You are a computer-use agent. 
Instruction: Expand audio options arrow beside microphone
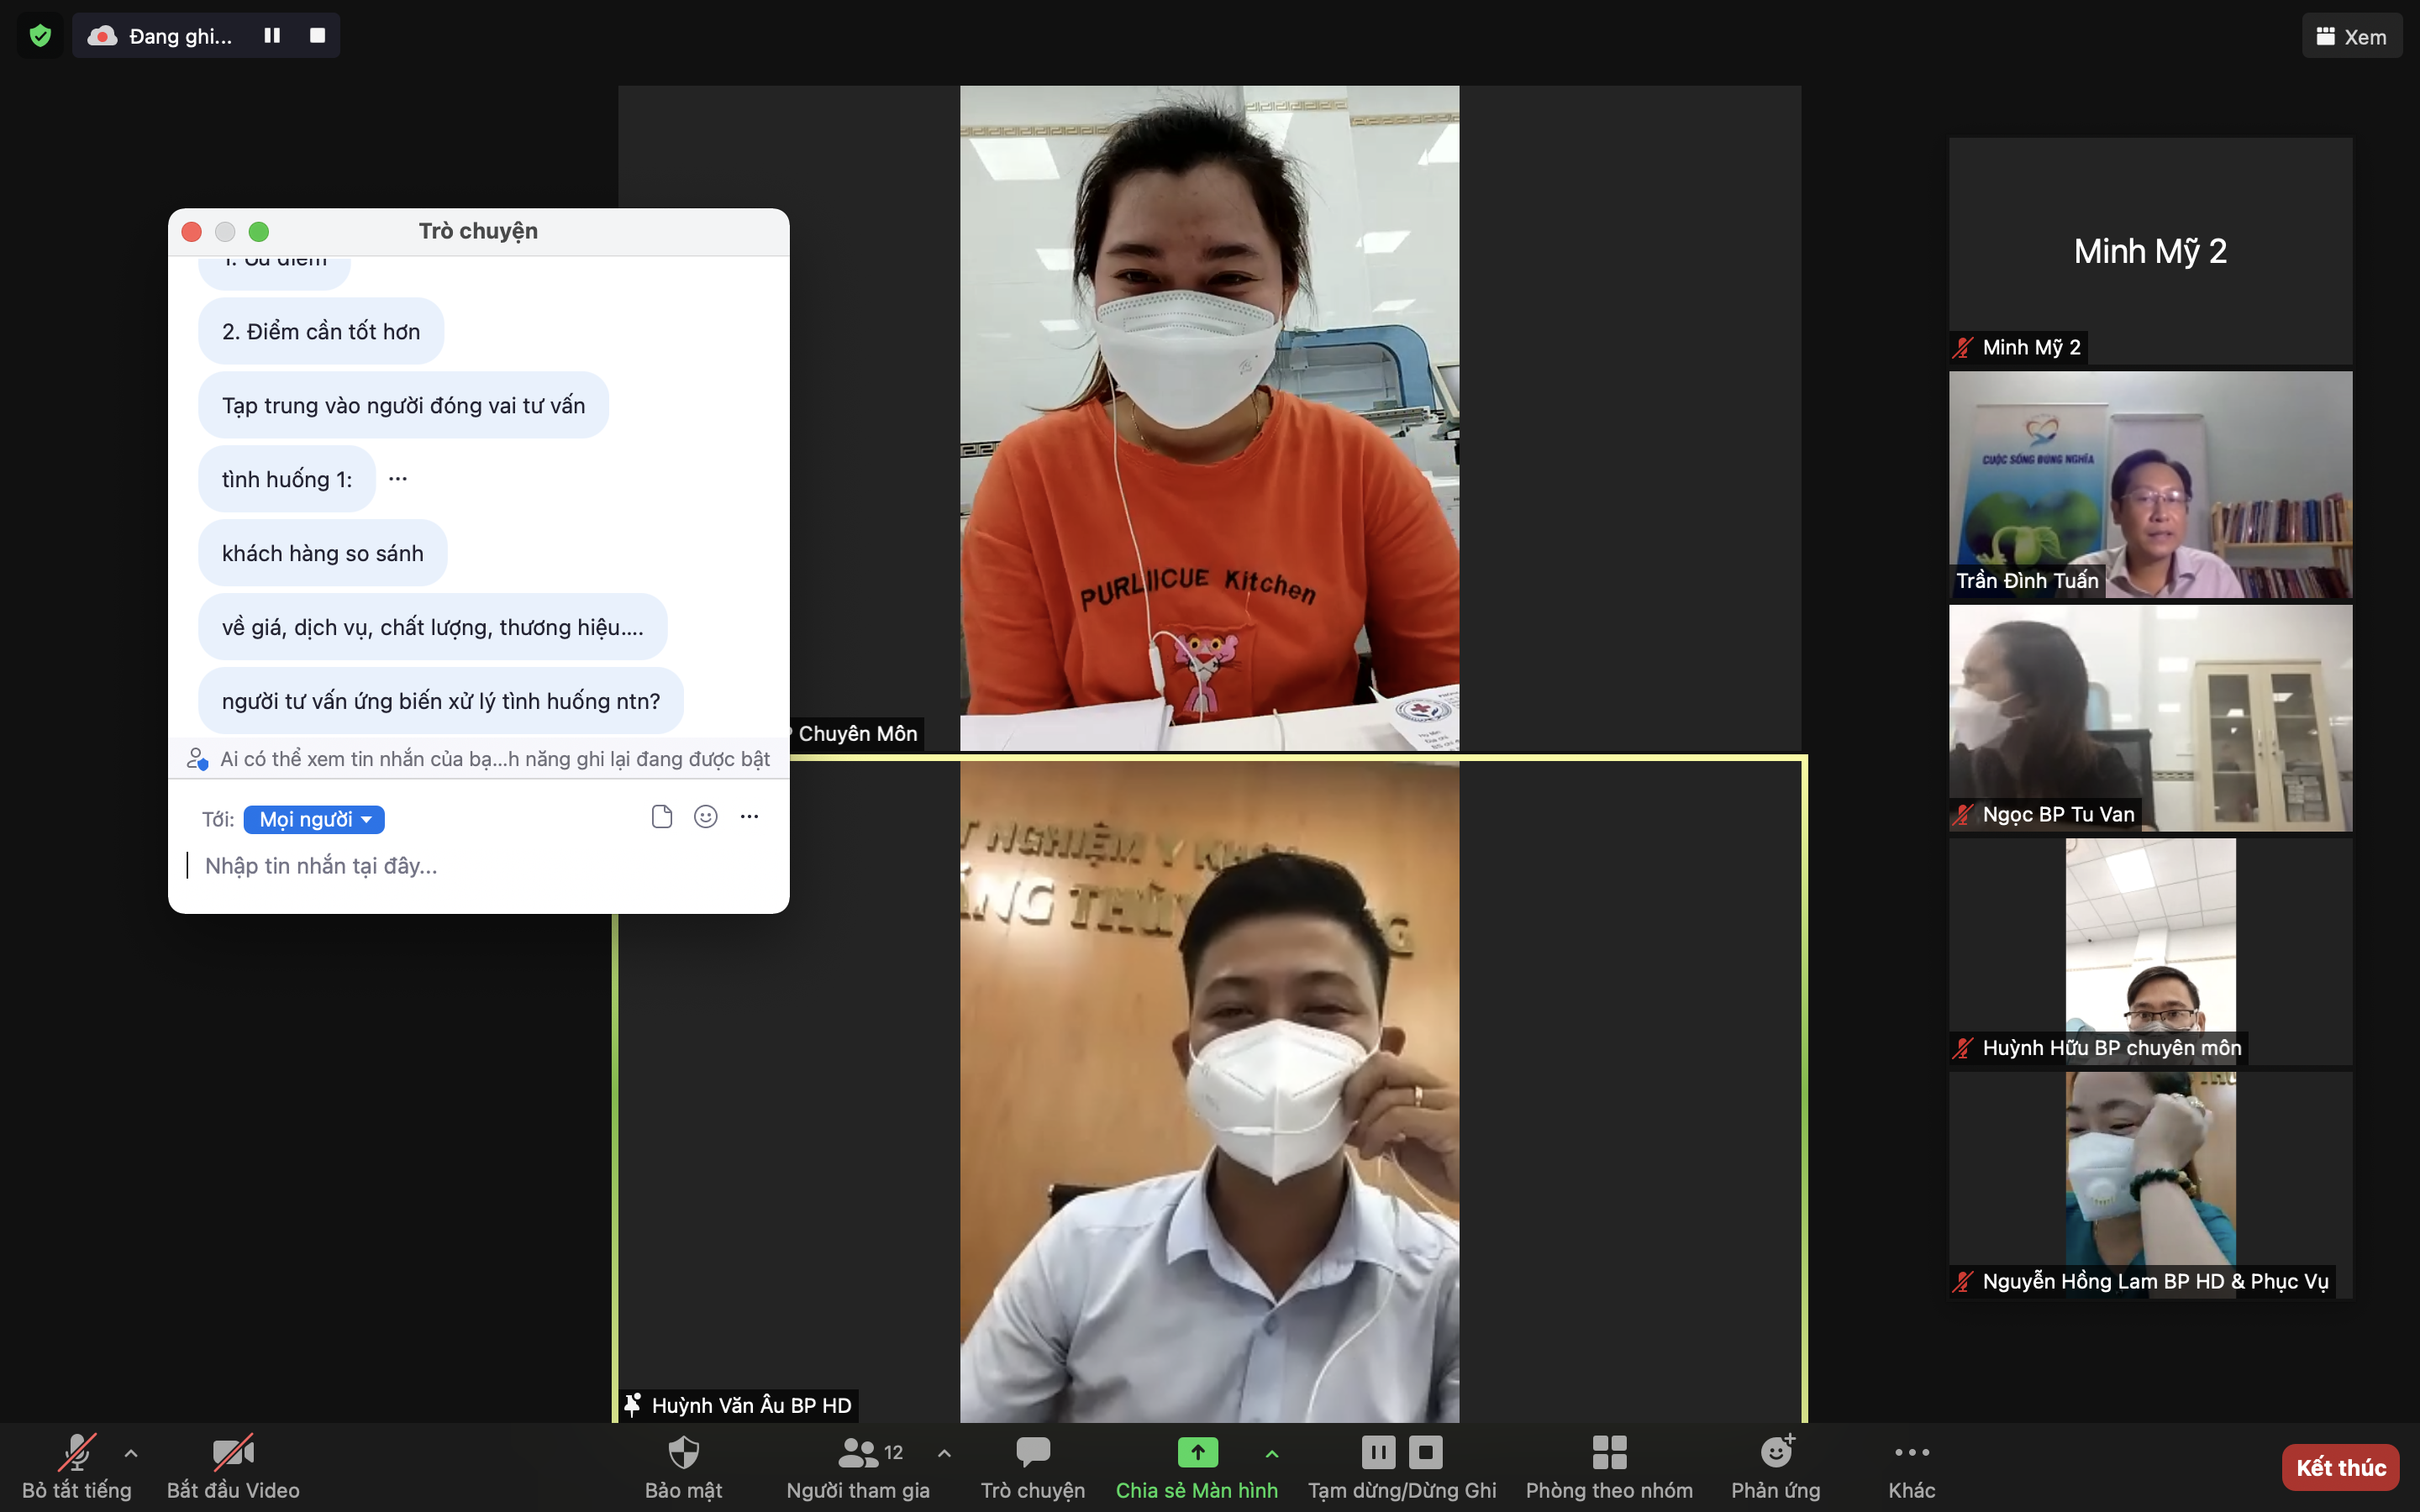pos(131,1453)
